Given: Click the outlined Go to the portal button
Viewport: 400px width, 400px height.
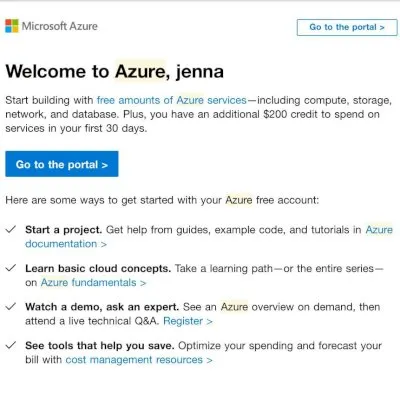Looking at the screenshot, I should pyautogui.click(x=347, y=27).
